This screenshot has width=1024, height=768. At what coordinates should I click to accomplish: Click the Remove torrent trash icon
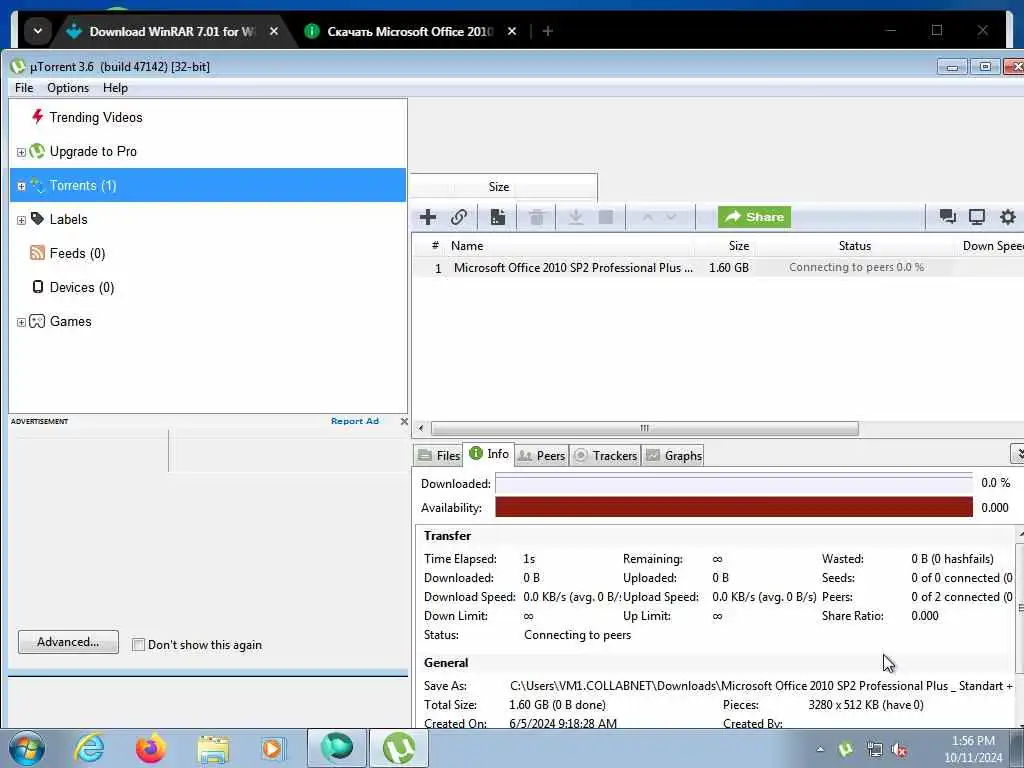pyautogui.click(x=537, y=217)
